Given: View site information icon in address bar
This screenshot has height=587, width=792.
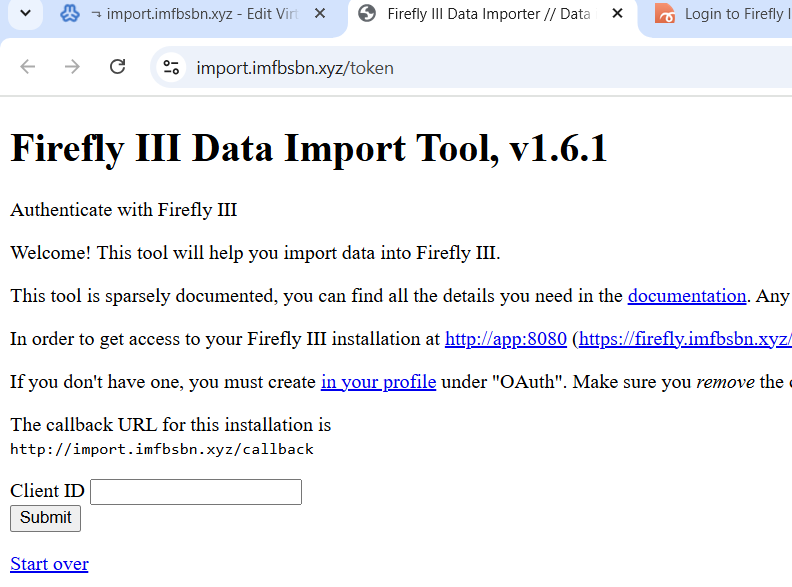Looking at the screenshot, I should tap(171, 67).
